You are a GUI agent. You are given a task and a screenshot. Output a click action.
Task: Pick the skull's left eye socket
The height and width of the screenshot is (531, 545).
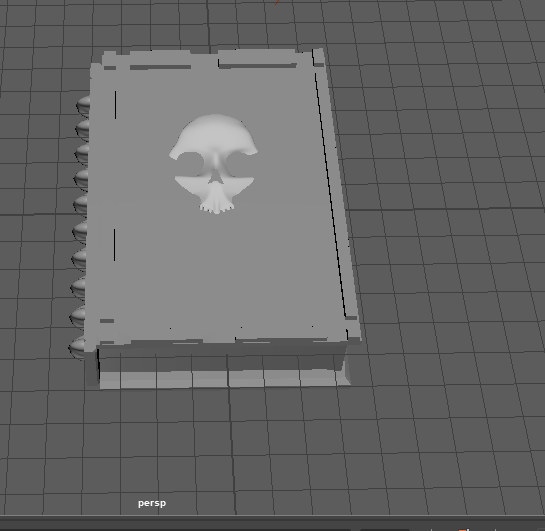pos(190,164)
